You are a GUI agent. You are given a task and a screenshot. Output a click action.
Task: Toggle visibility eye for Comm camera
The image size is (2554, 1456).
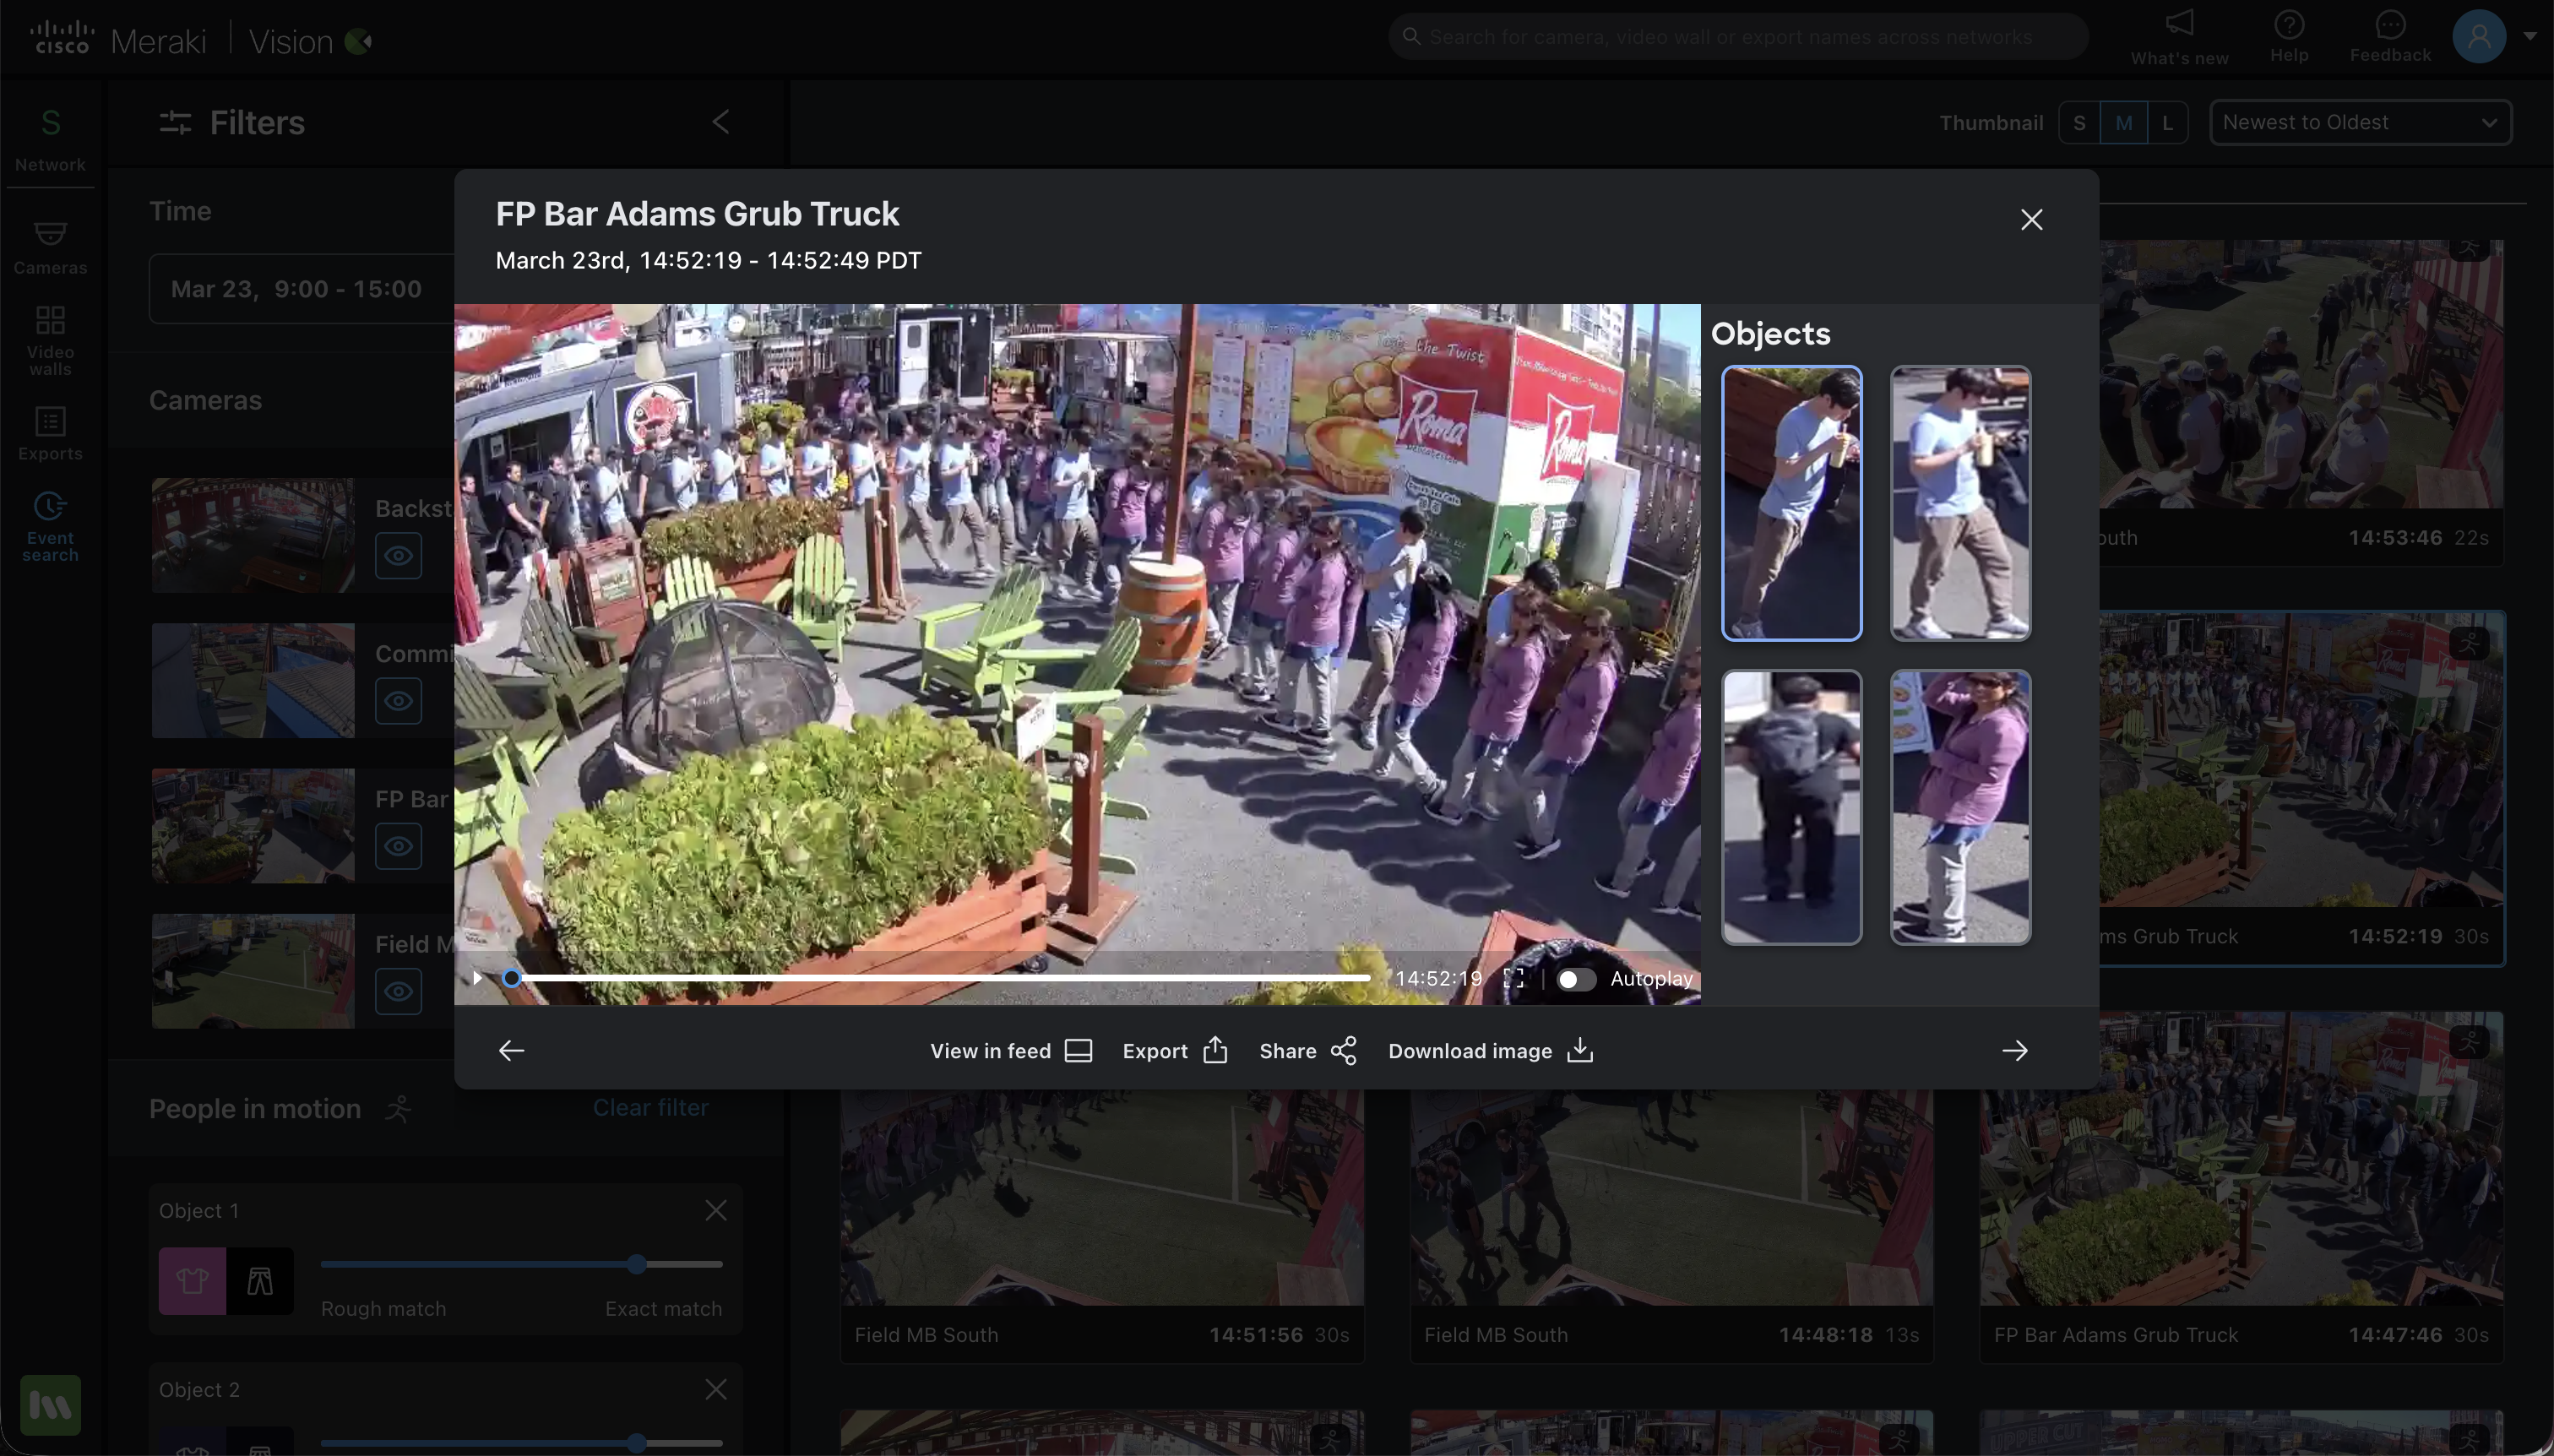[x=398, y=700]
